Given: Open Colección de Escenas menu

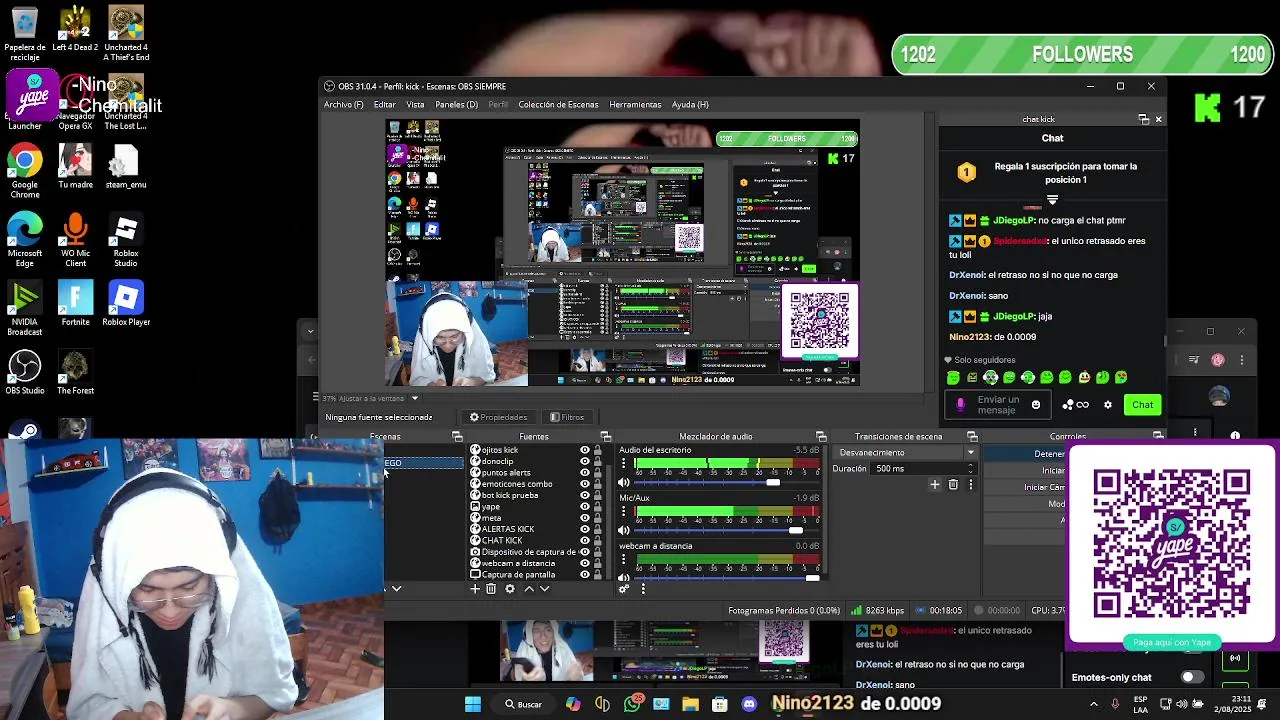Looking at the screenshot, I should click(x=558, y=105).
